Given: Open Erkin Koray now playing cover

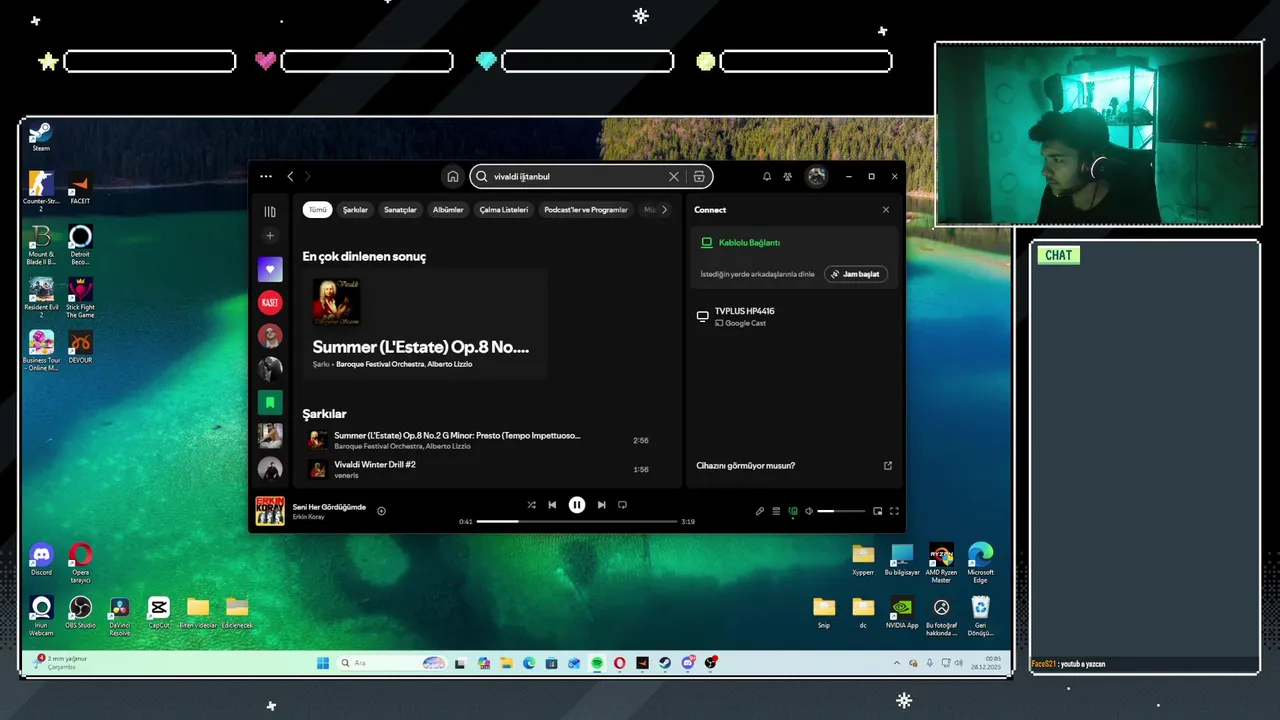Looking at the screenshot, I should (270, 511).
